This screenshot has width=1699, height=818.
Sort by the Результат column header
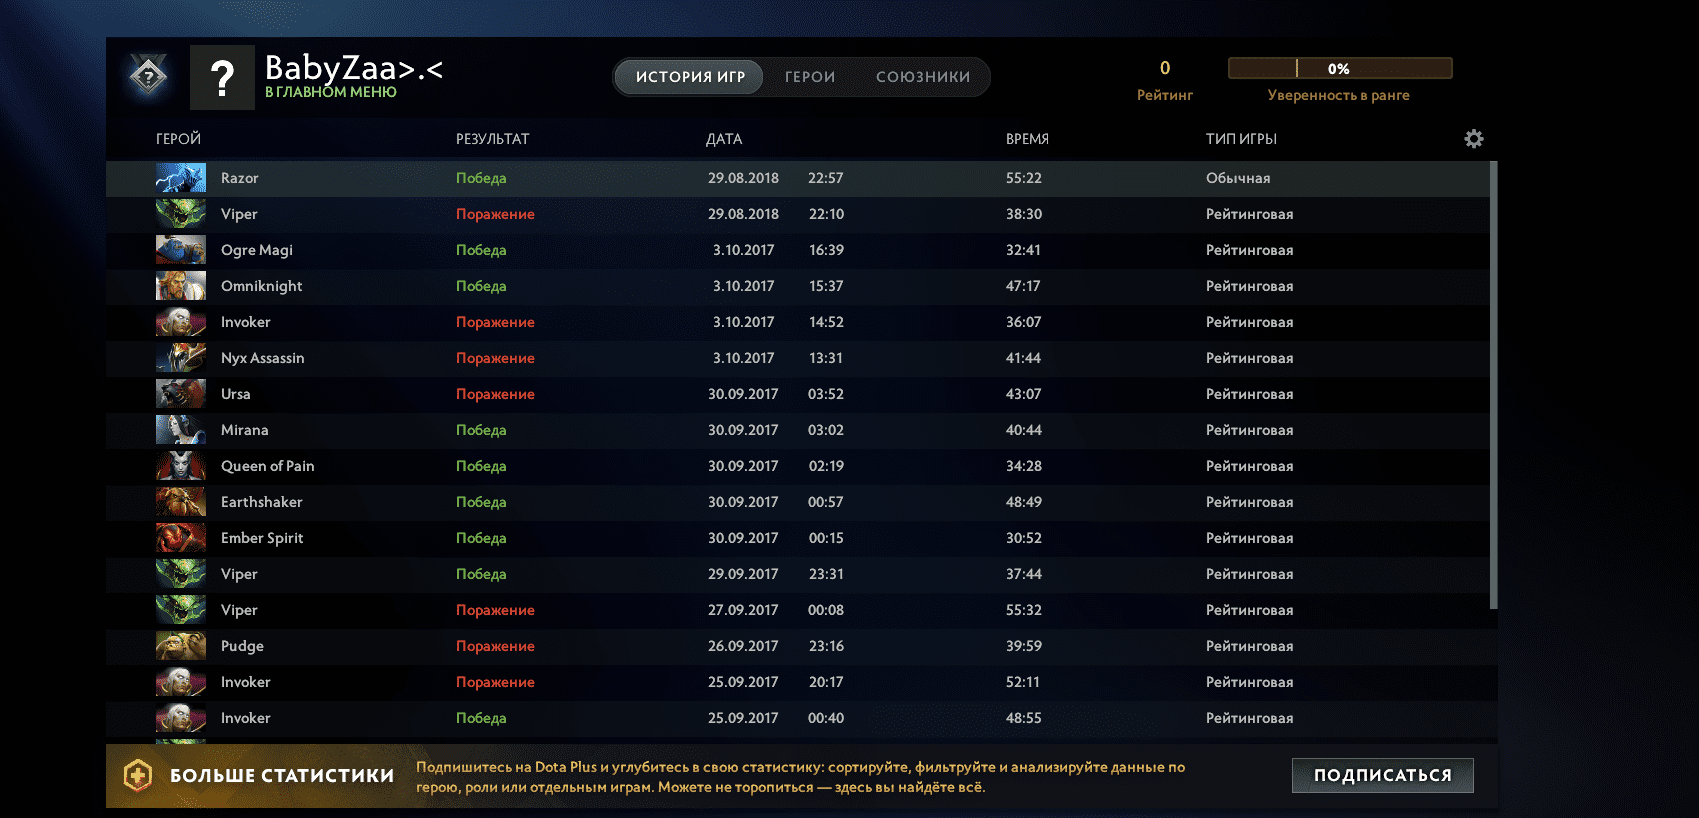492,139
